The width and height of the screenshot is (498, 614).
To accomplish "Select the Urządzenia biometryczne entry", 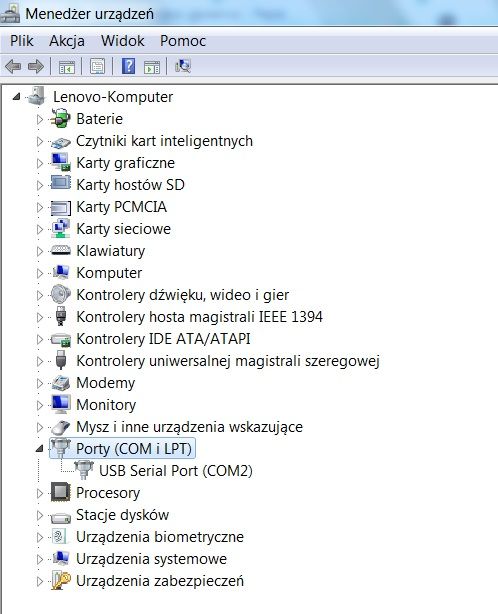I will click(160, 537).
